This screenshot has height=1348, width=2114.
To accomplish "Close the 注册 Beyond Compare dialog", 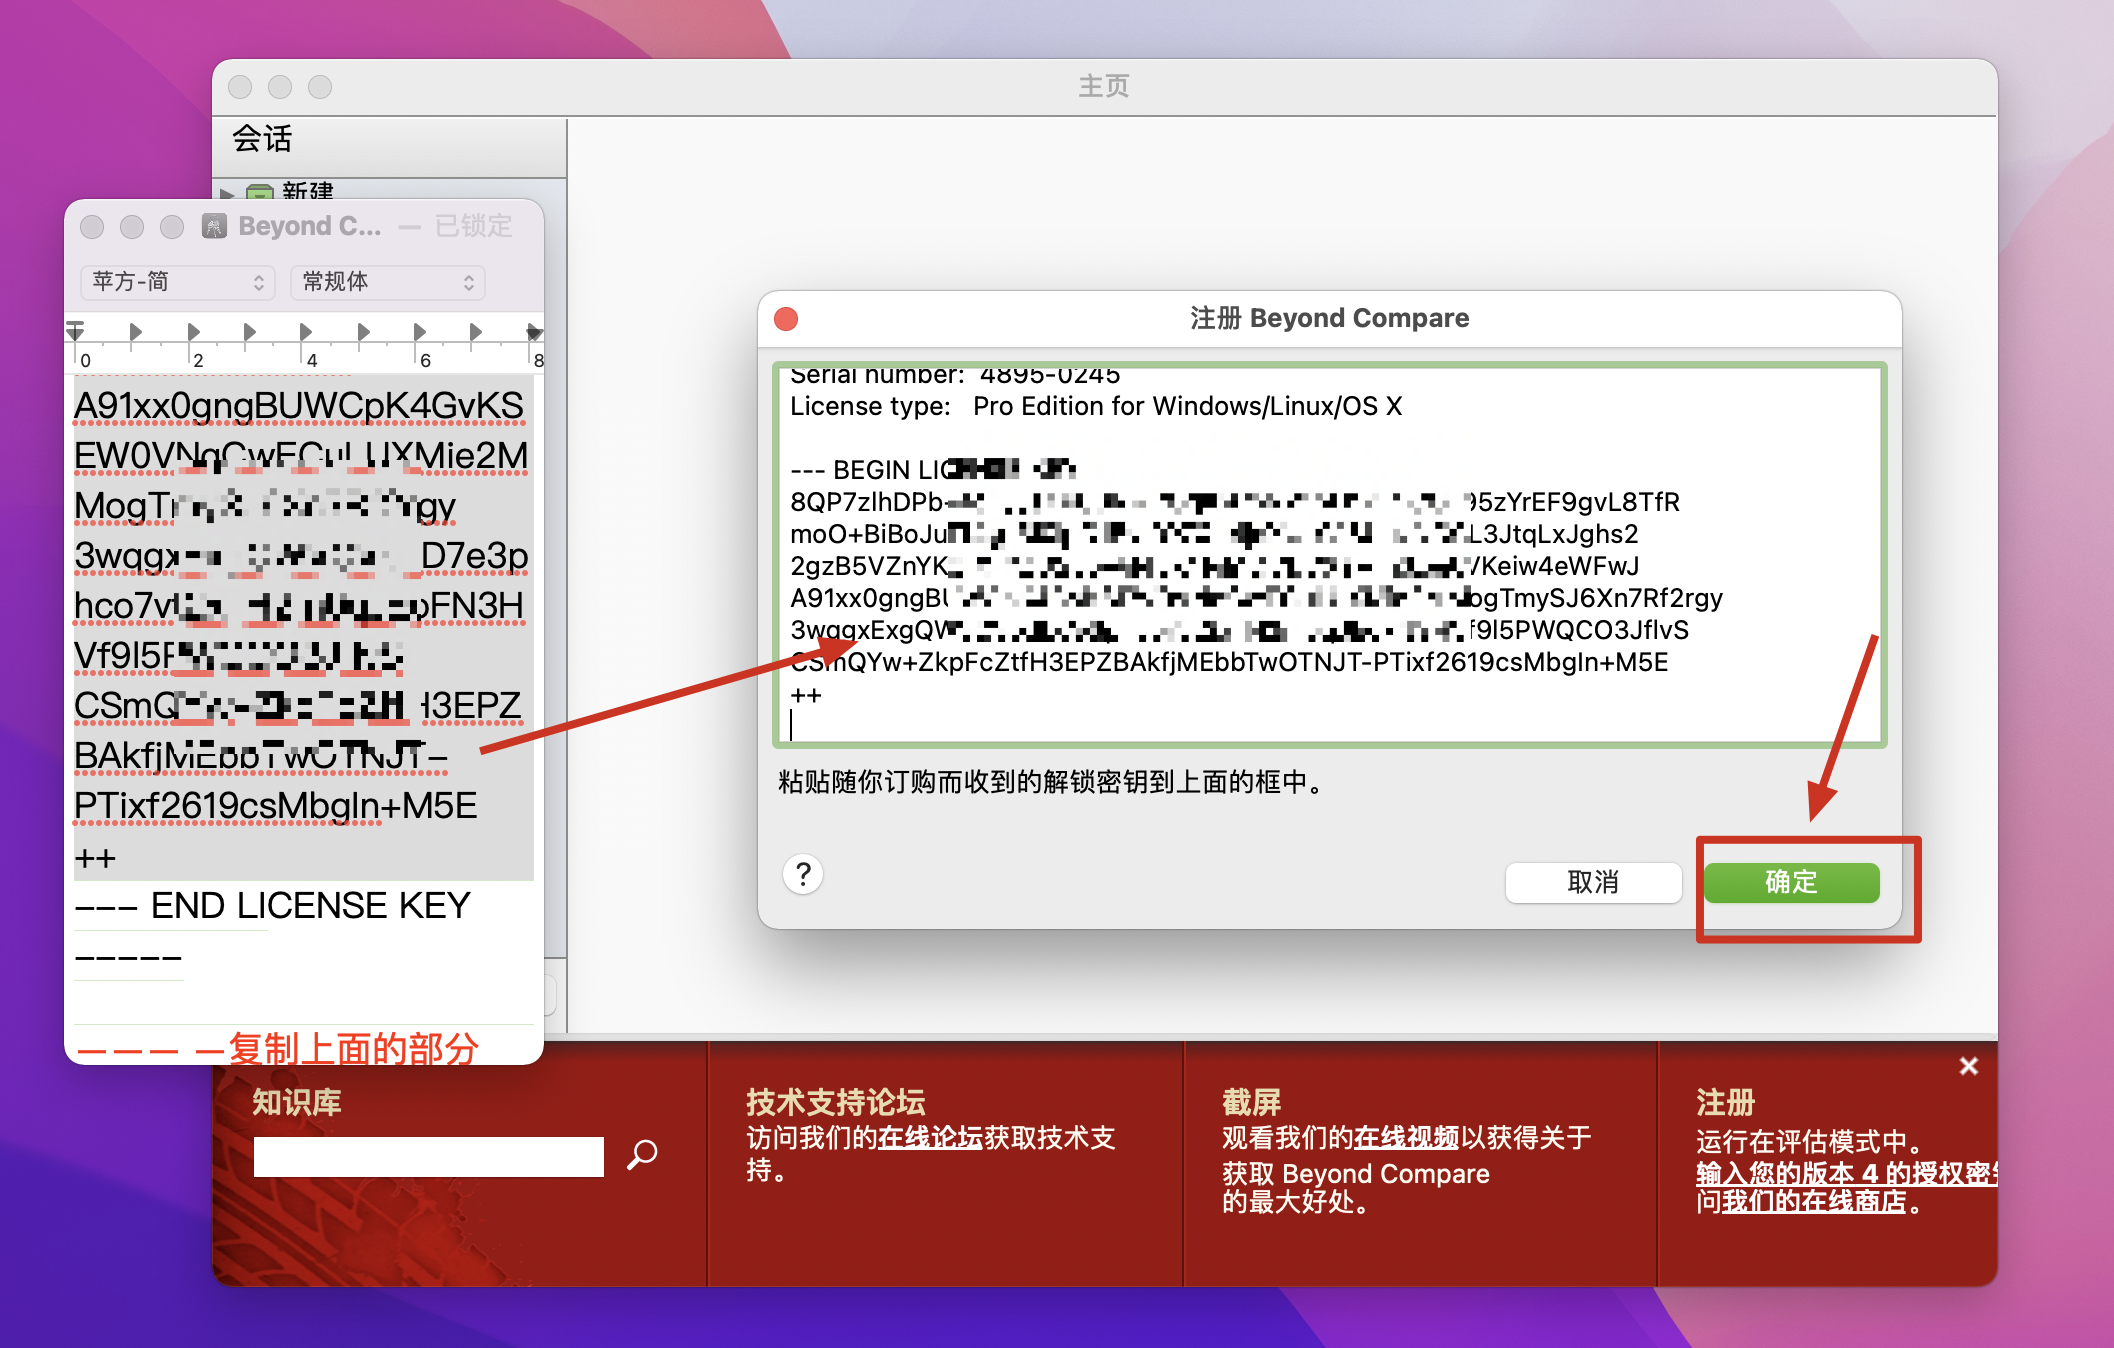I will click(786, 319).
